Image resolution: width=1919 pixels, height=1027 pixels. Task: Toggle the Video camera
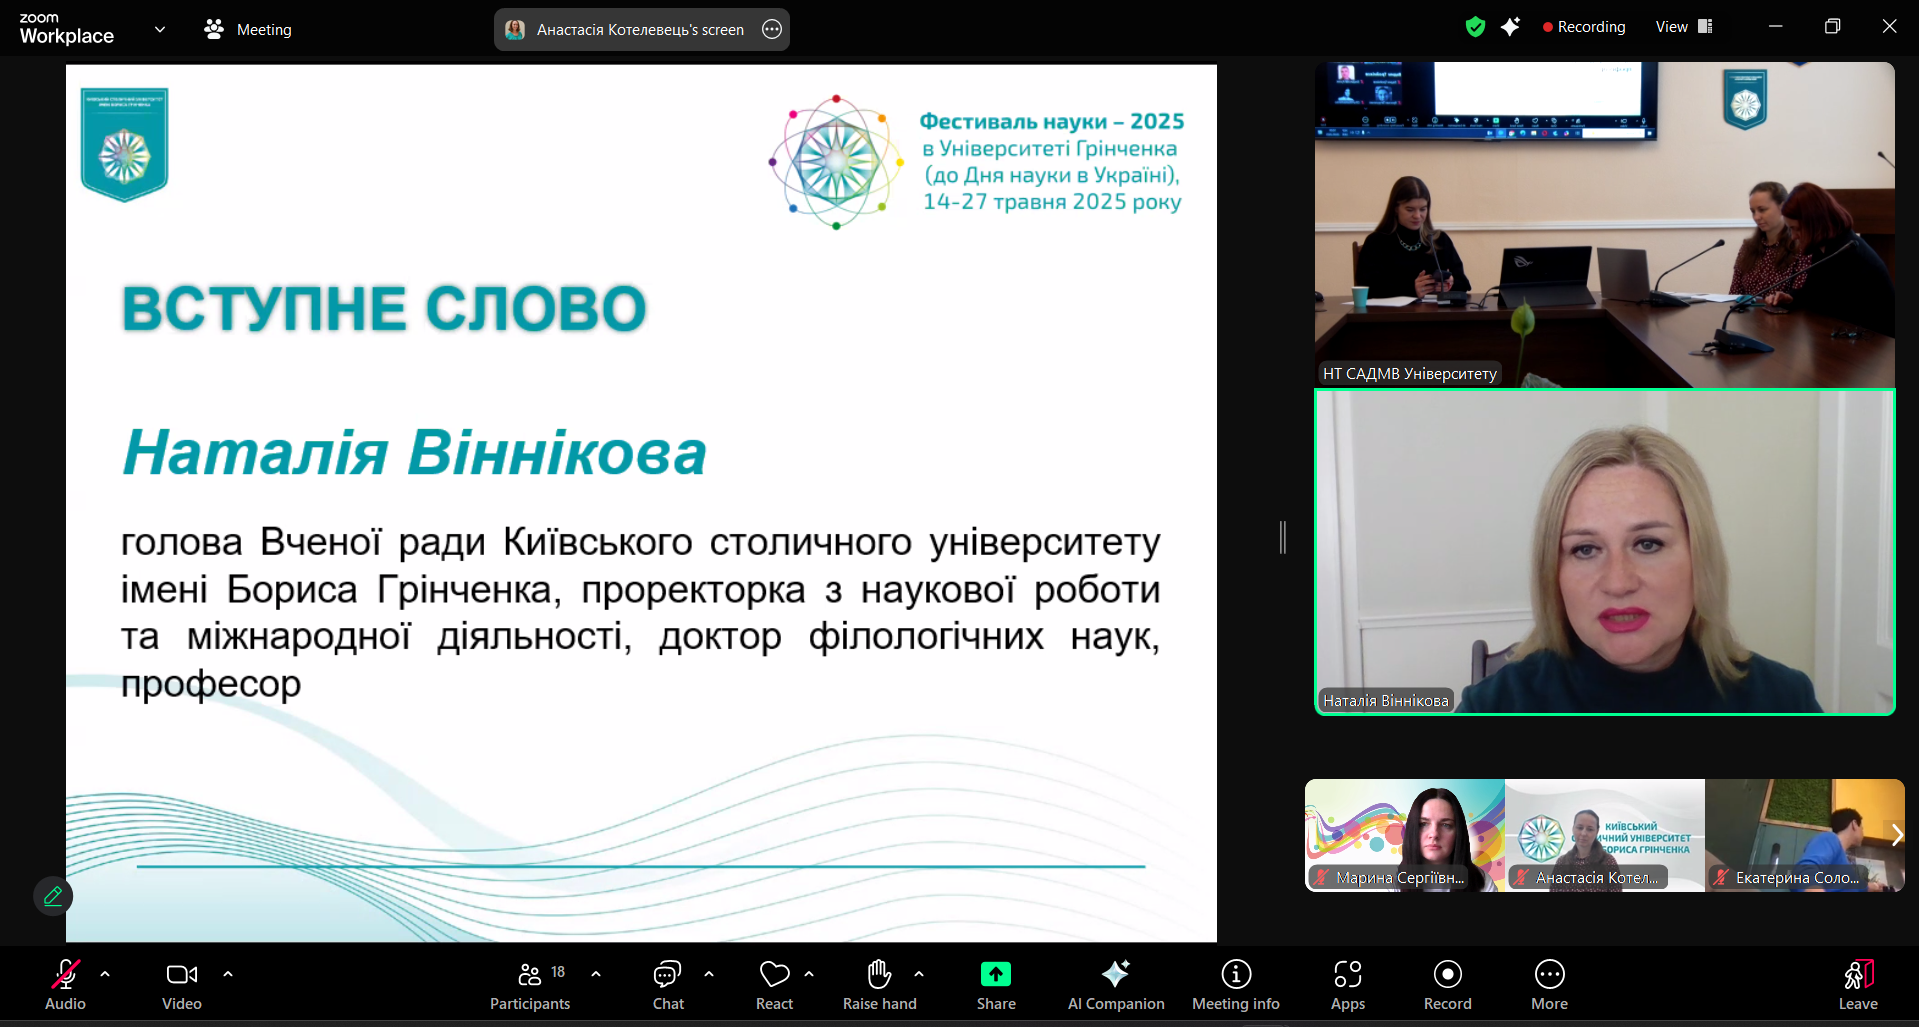pos(181,985)
